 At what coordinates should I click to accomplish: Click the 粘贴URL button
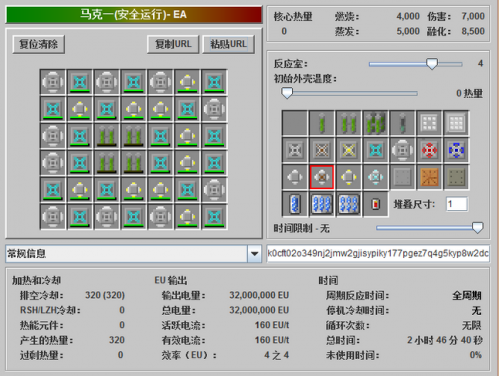point(229,44)
